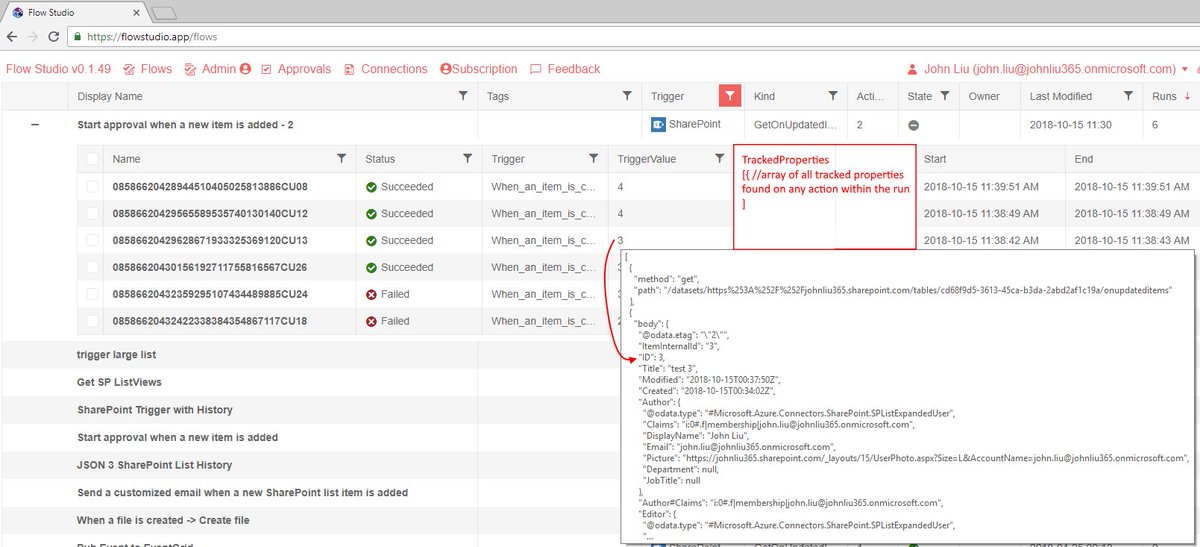Open run 08586620432359295107434489885CU24

(210, 295)
